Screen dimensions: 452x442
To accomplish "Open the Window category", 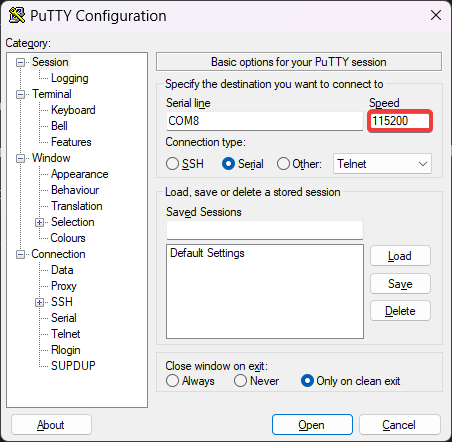I will pyautogui.click(x=51, y=158).
